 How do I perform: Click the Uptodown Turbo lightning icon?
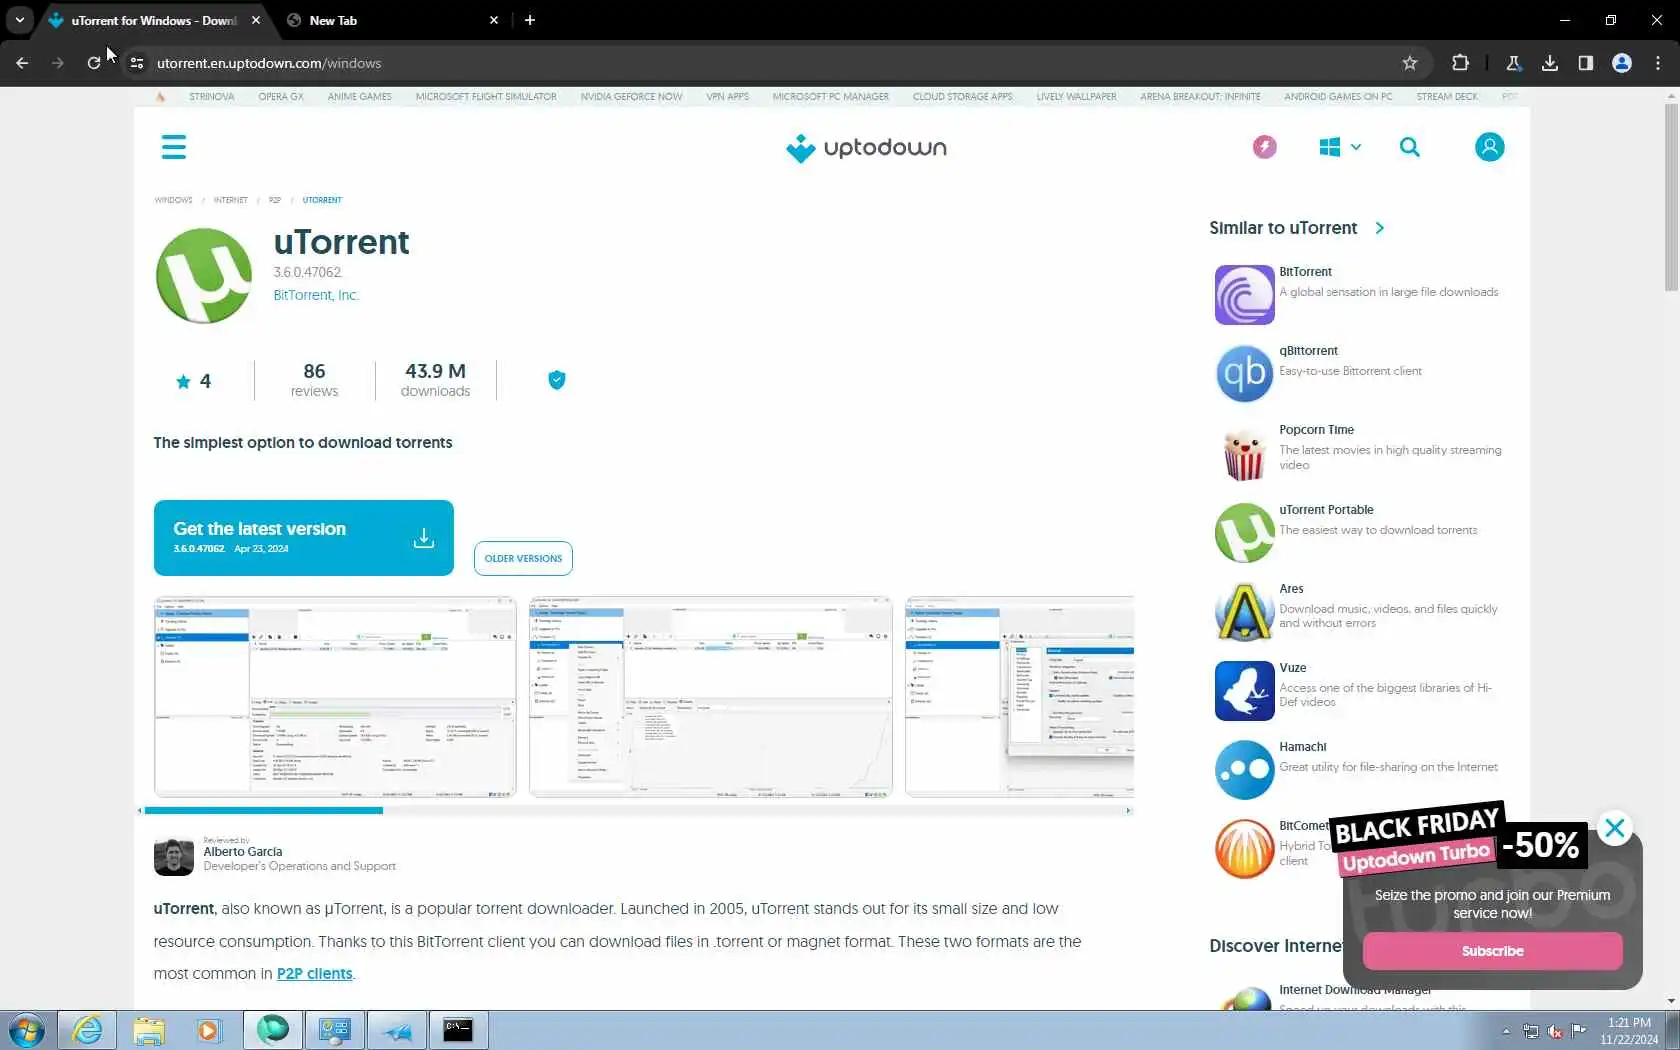point(1264,147)
